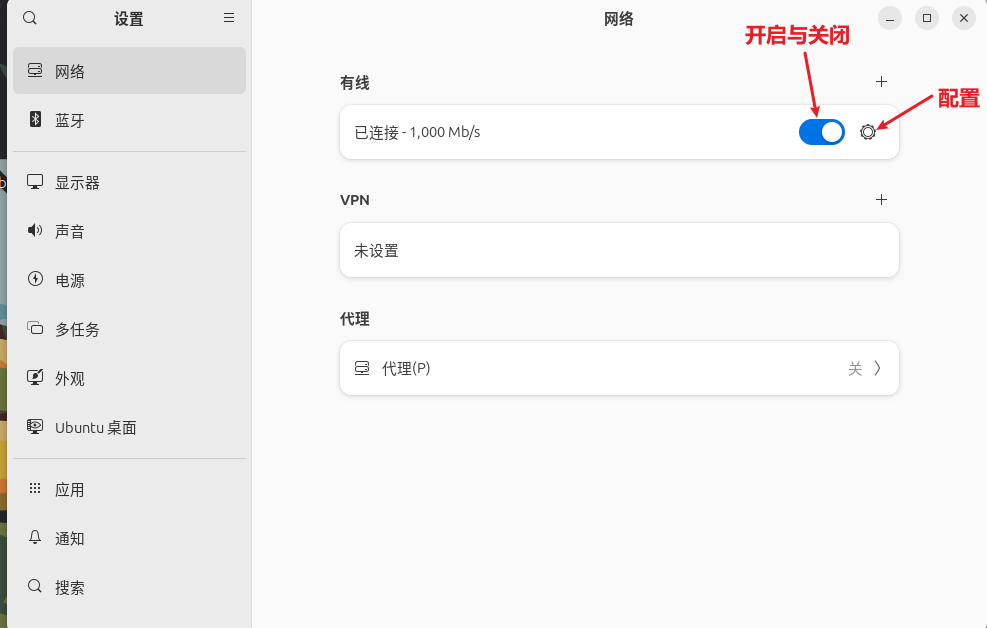Add a new wired connection profile
This screenshot has height=628, width=987.
(x=881, y=82)
